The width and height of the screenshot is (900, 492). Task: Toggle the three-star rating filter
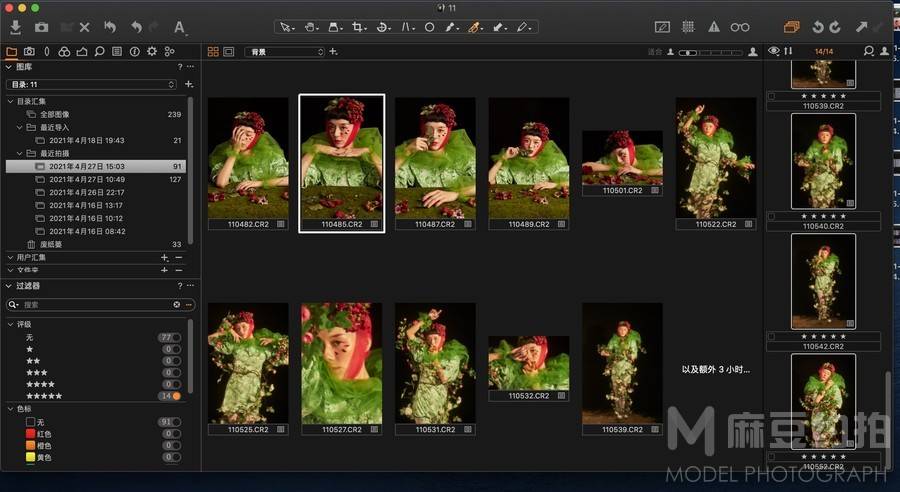172,373
